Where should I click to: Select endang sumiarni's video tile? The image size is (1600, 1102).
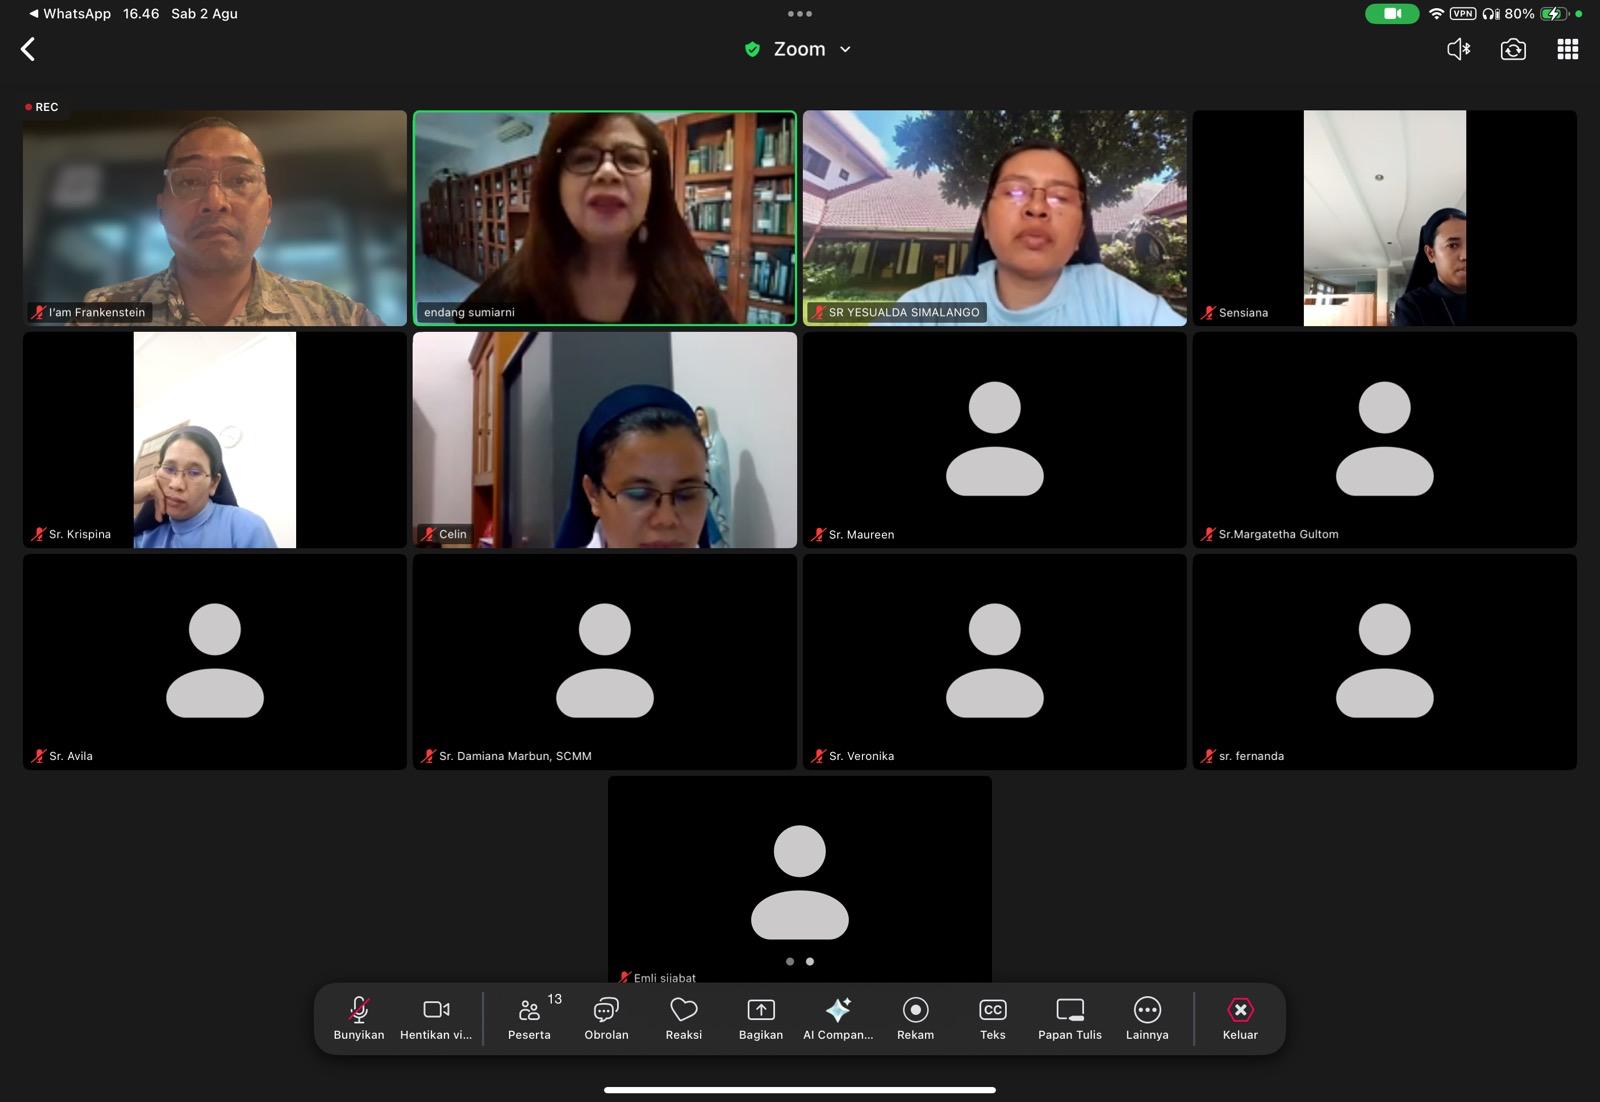605,218
